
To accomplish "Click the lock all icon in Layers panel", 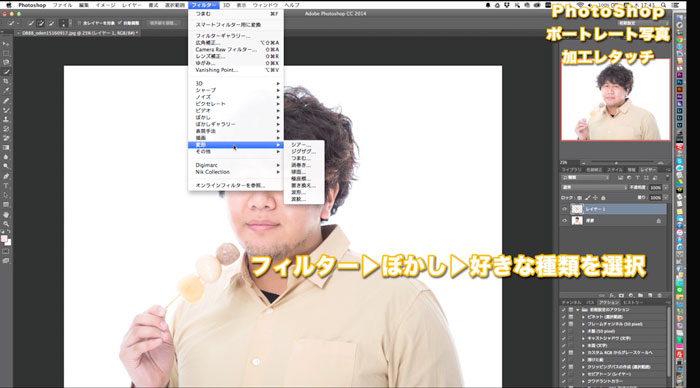I will click(603, 197).
